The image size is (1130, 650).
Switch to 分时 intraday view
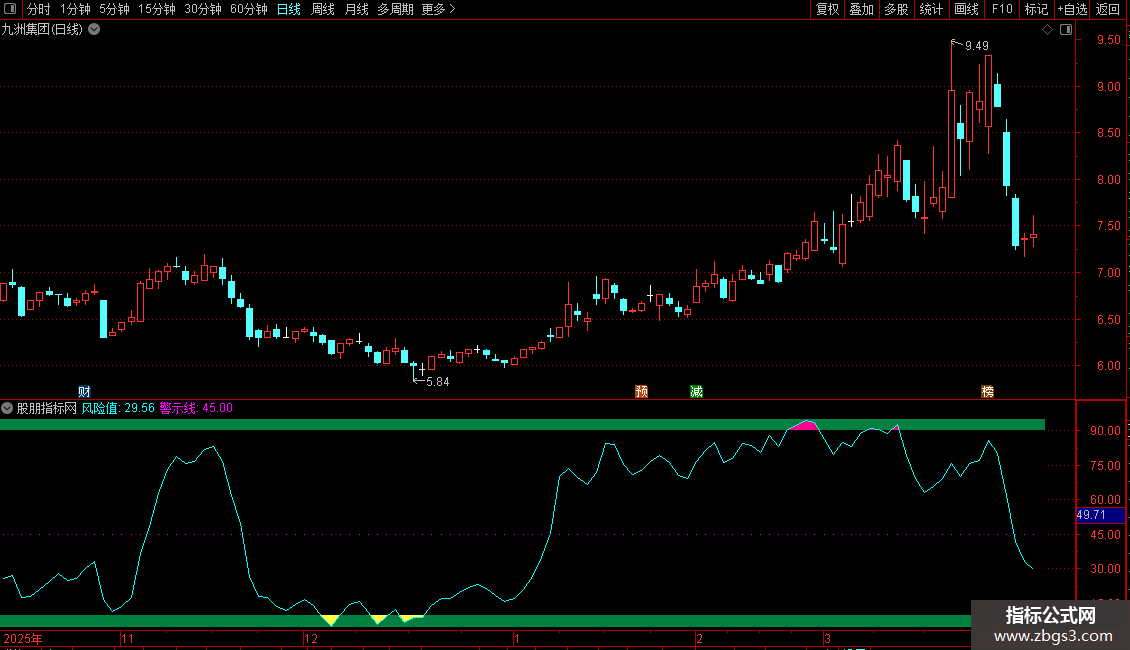coord(39,9)
